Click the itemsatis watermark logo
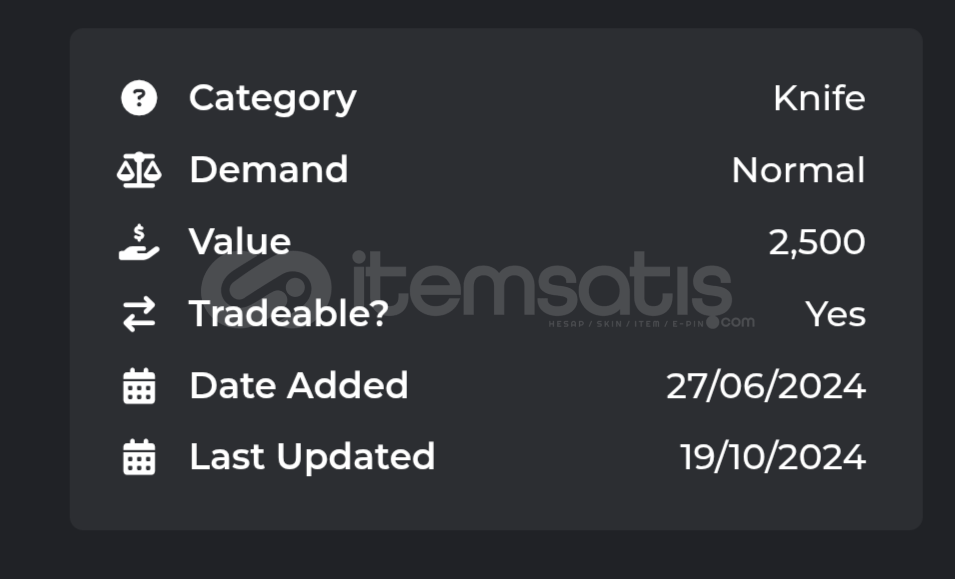955x579 pixels. tap(266, 289)
